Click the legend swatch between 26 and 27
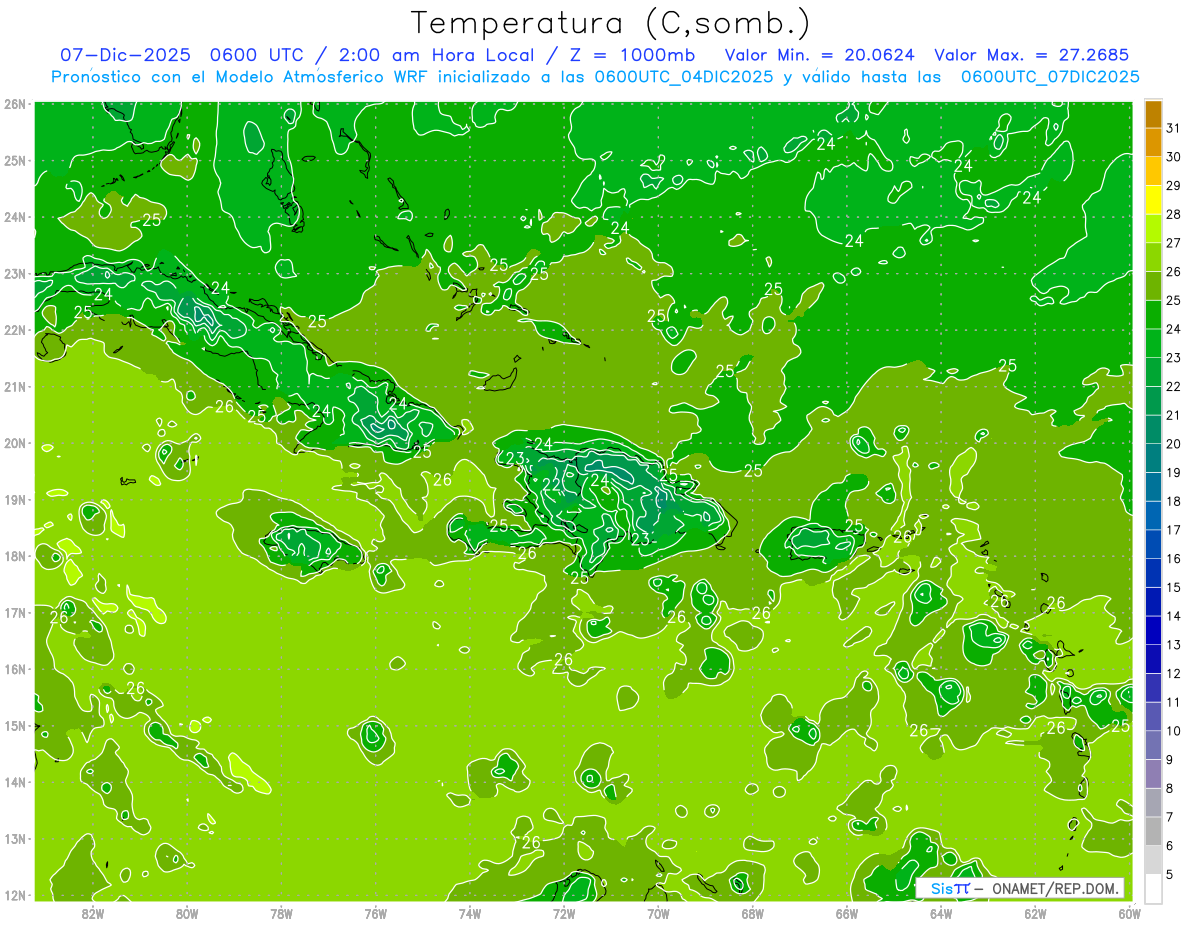Viewport: 1200px width, 927px height. pyautogui.click(x=1153, y=258)
